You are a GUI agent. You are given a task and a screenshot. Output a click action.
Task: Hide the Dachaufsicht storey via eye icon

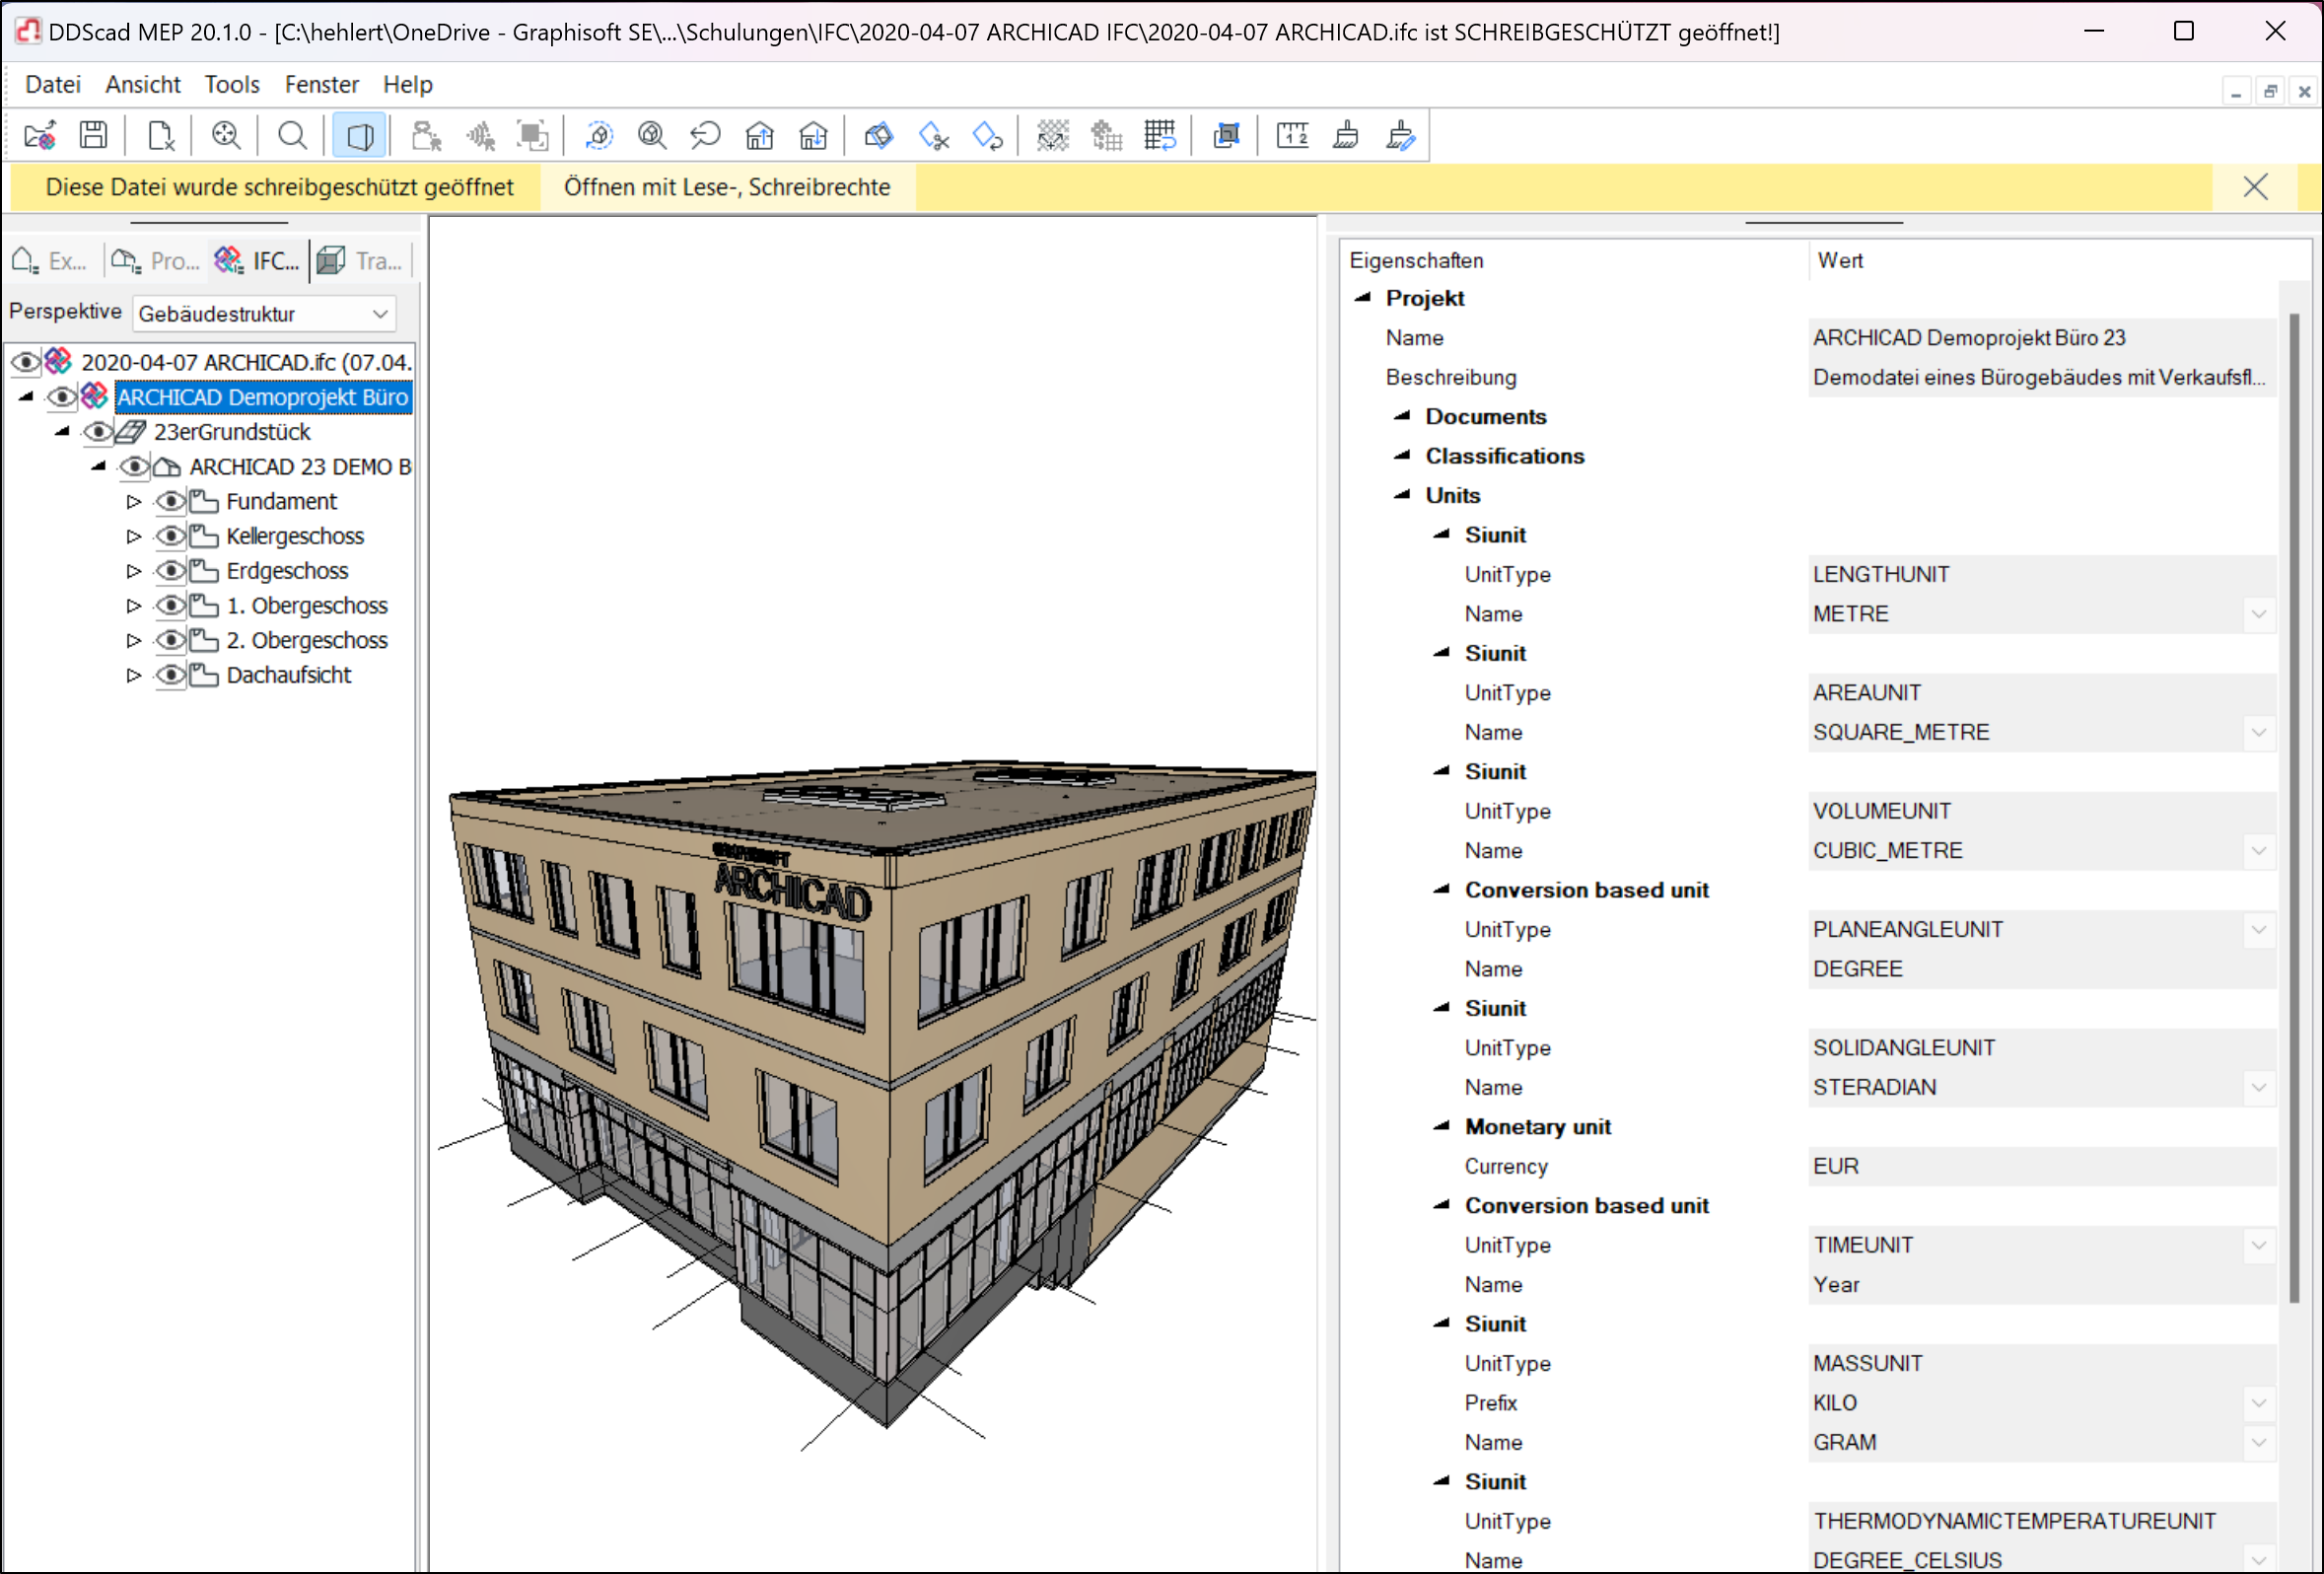point(171,675)
